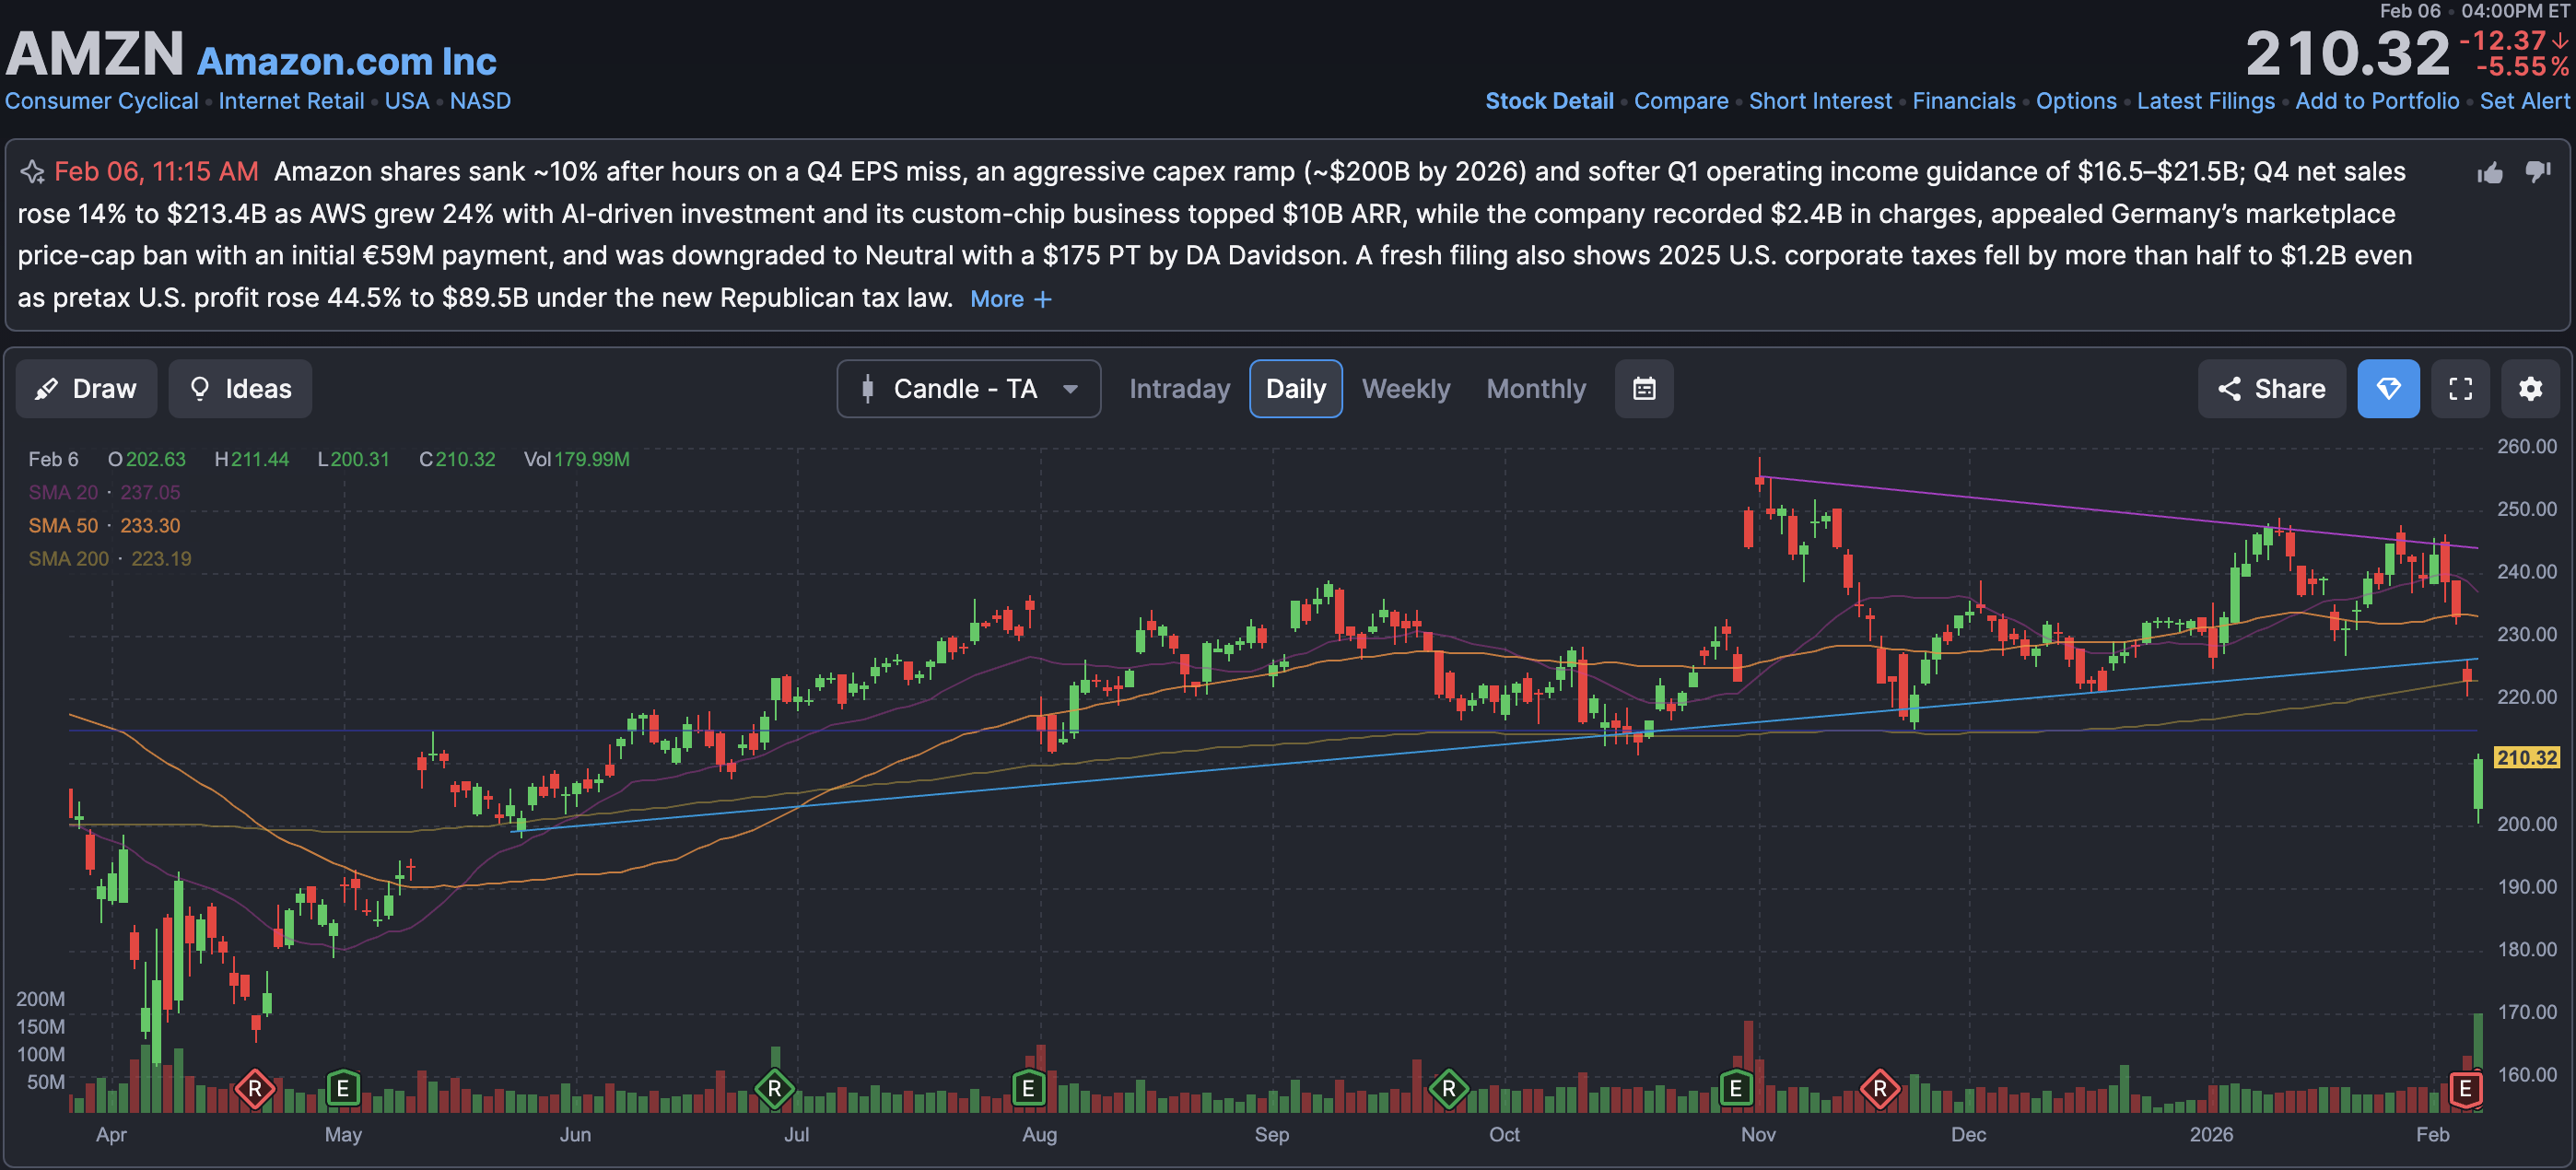Click the thumbs up icon on news
Screen dimensions: 2576x1170
tap(2490, 173)
